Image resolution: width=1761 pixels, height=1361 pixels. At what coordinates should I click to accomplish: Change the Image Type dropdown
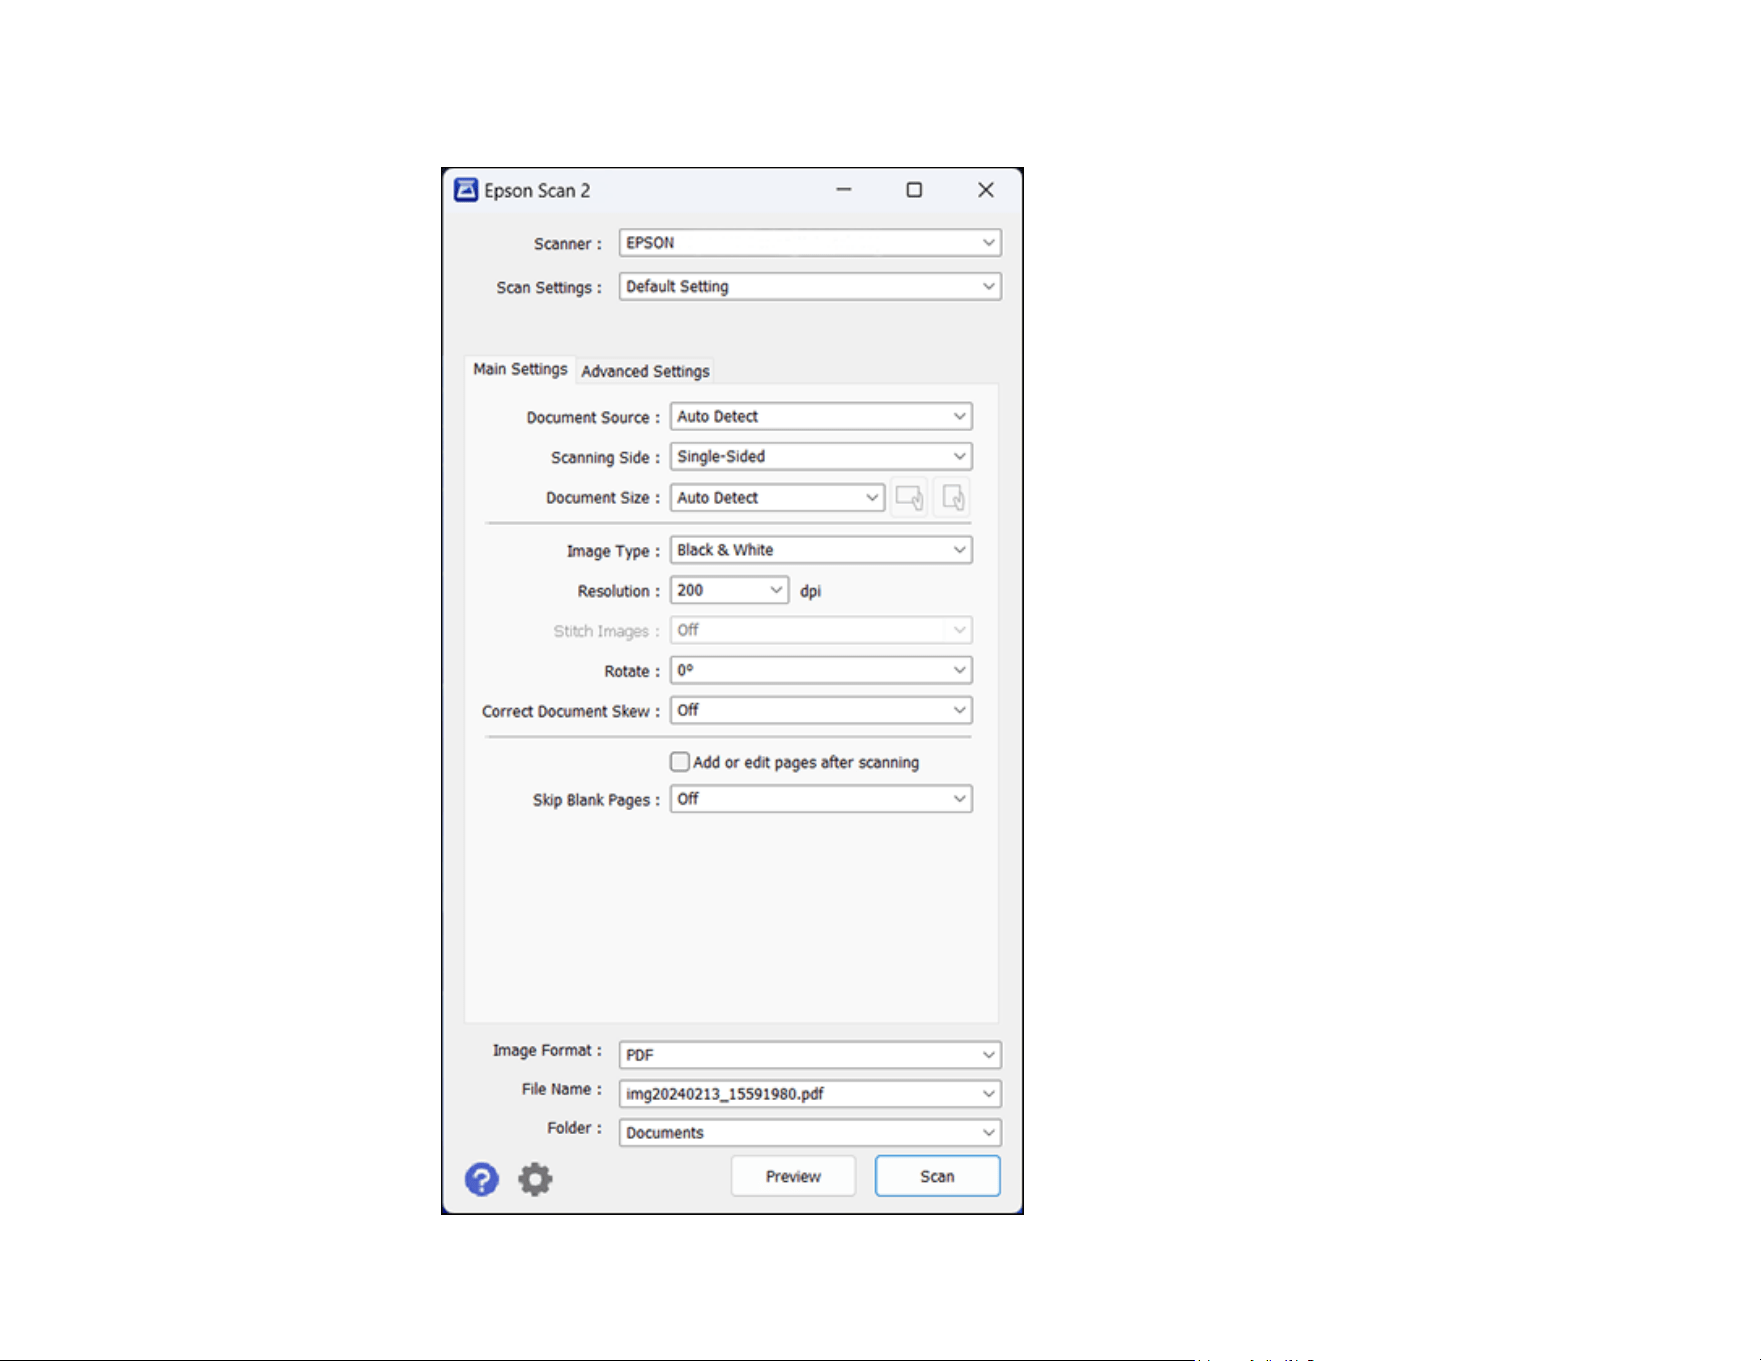pyautogui.click(x=821, y=550)
